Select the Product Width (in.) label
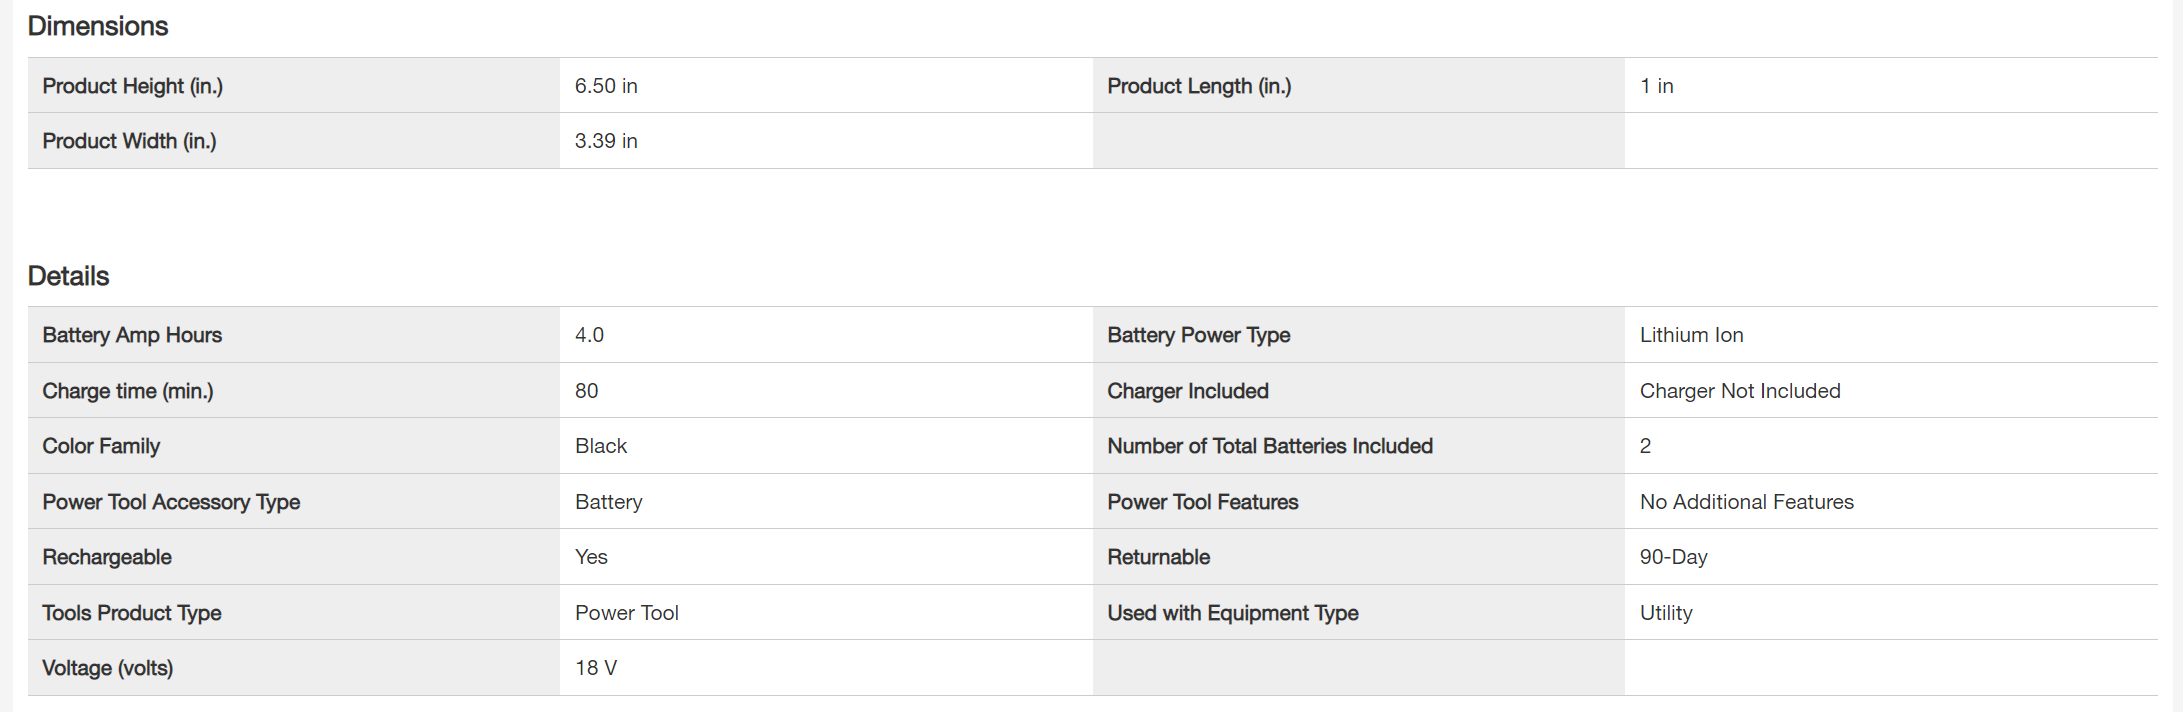This screenshot has height=712, width=2183. [129, 141]
